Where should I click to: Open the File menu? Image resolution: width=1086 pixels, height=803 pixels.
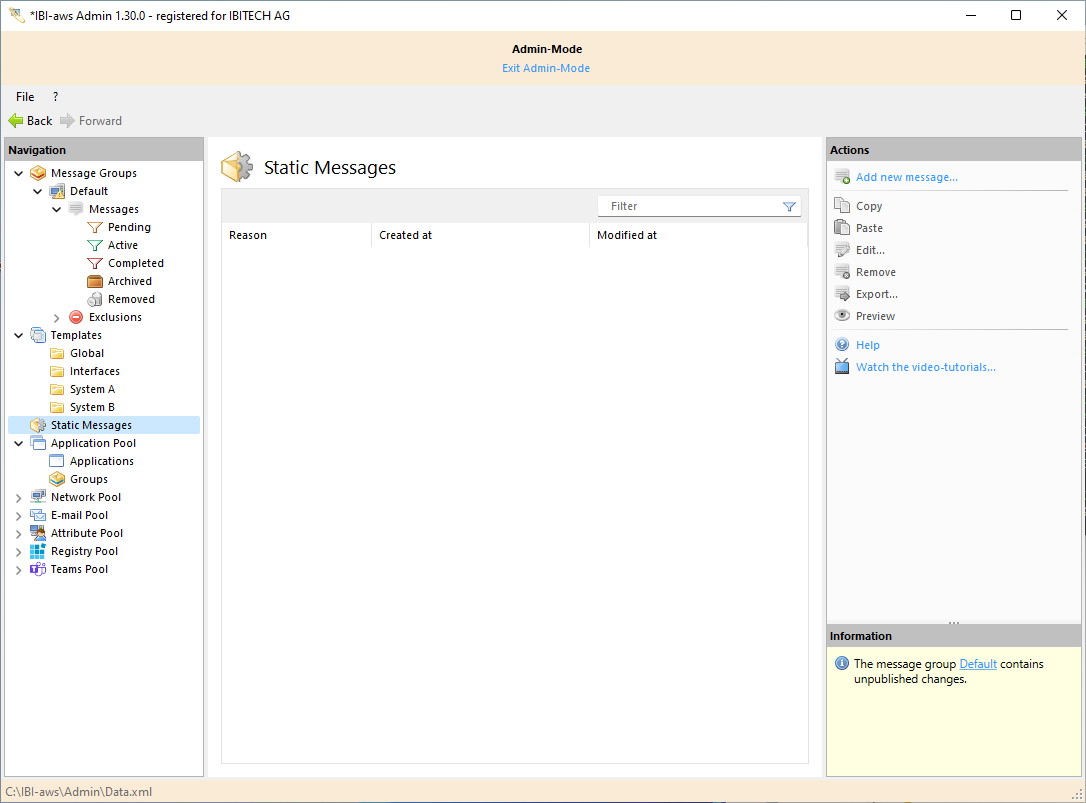click(x=25, y=97)
